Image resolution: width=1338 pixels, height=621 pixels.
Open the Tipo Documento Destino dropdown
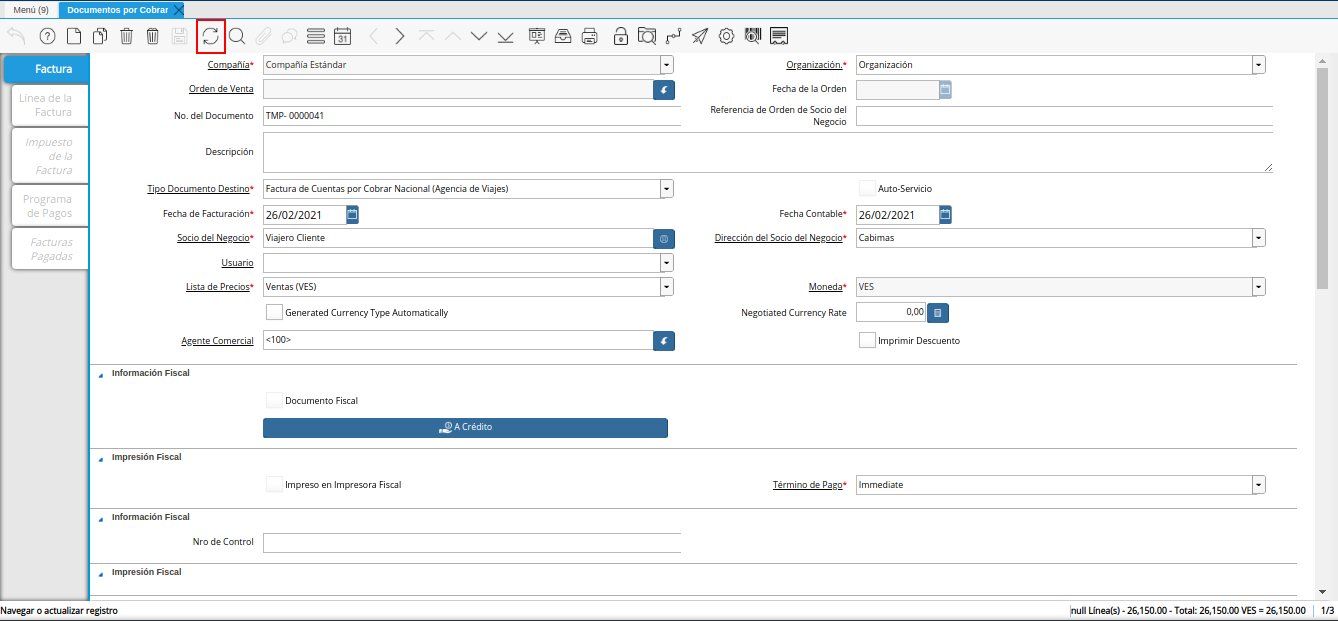click(x=667, y=189)
